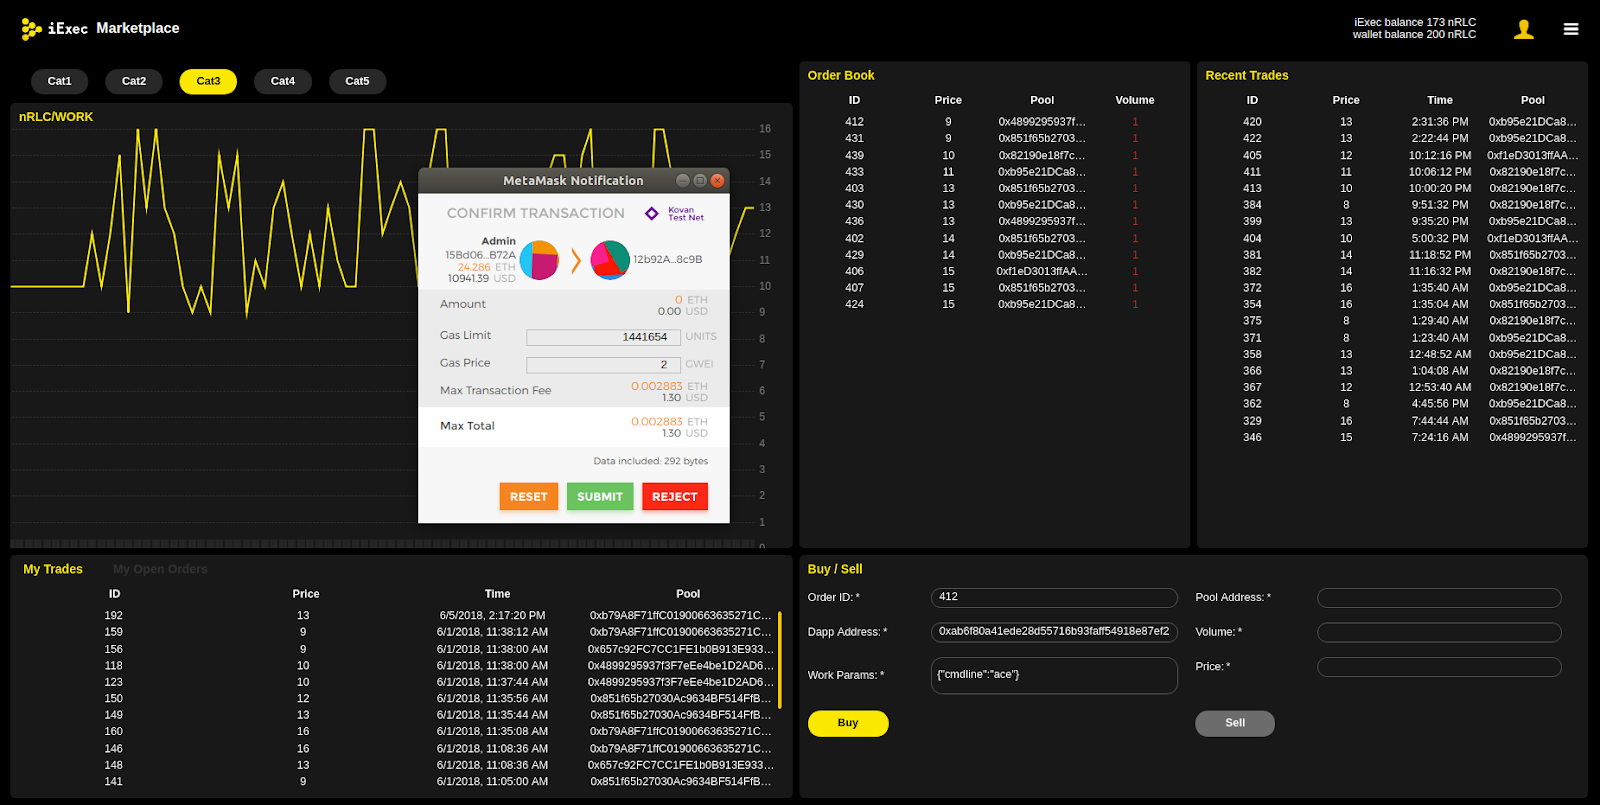Focus the Price input field
Viewport: 1600px width, 805px height.
pos(1439,667)
